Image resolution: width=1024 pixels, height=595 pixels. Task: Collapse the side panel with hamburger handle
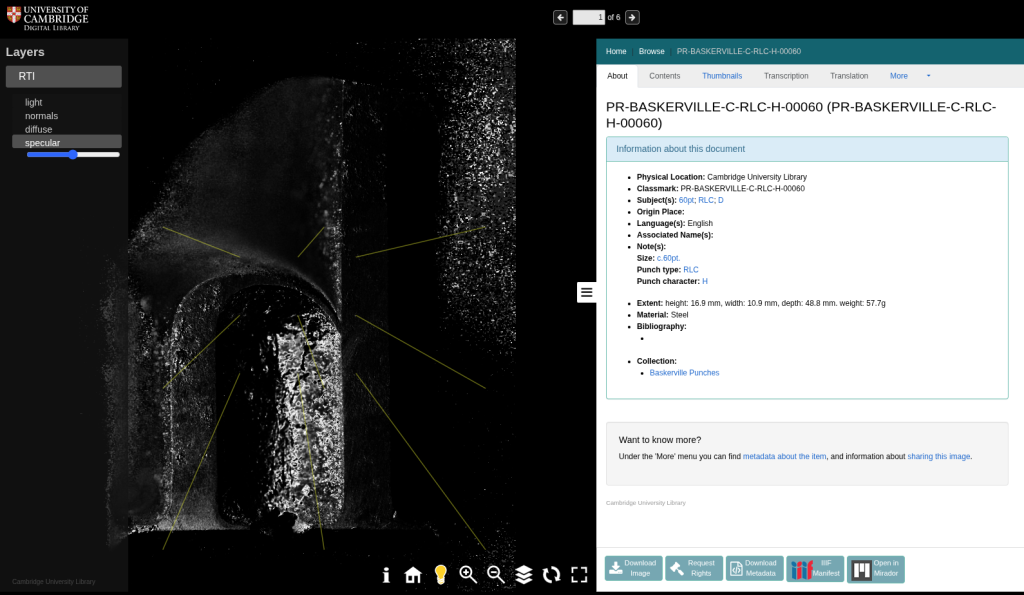tap(587, 292)
